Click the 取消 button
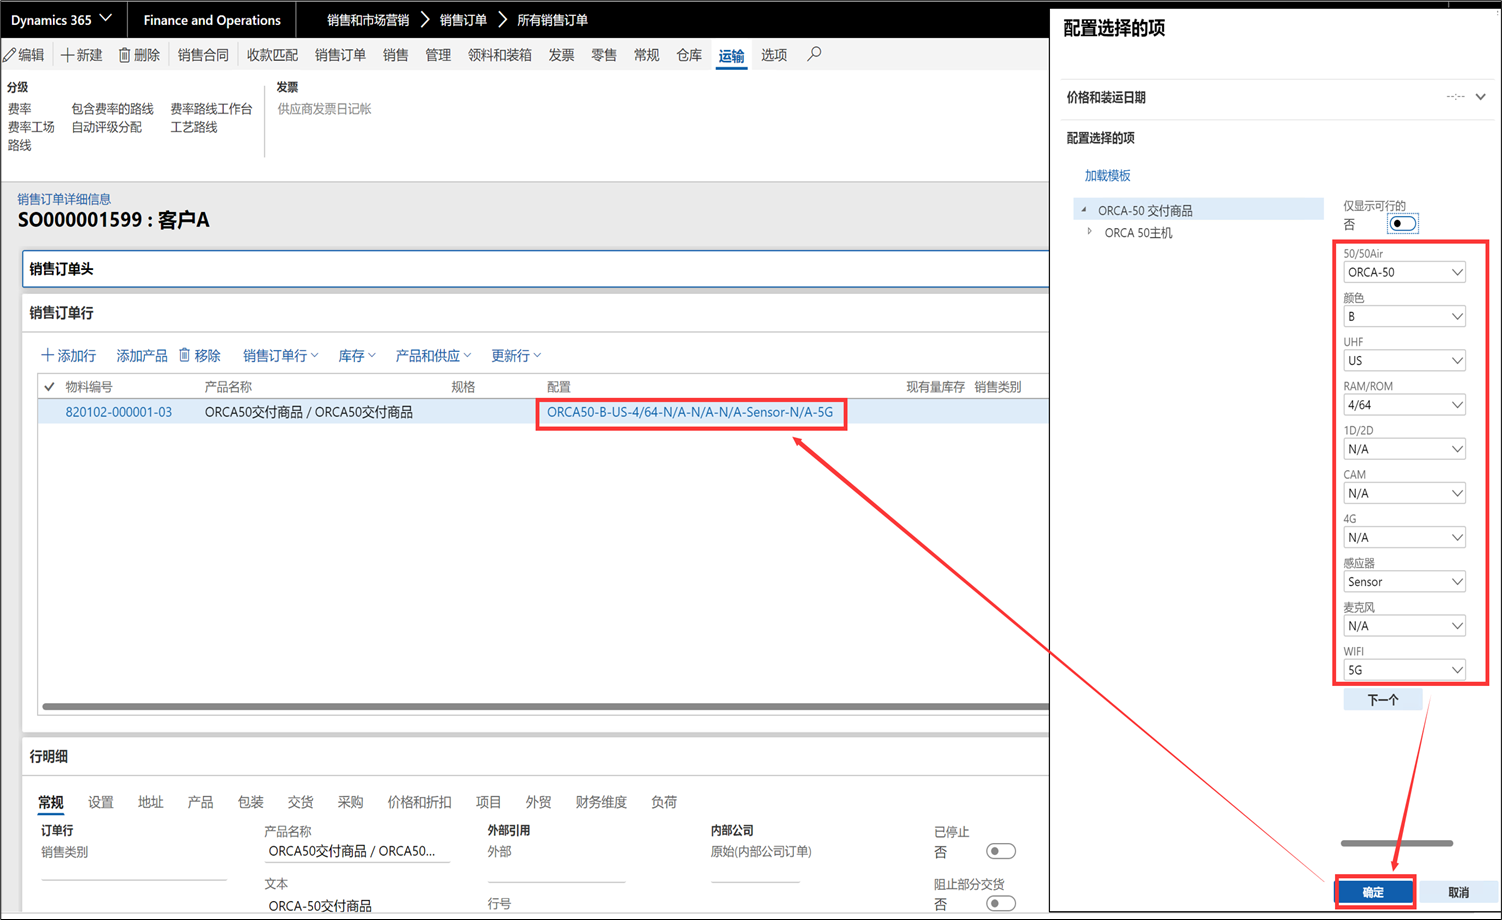This screenshot has height=920, width=1502. point(1459,892)
